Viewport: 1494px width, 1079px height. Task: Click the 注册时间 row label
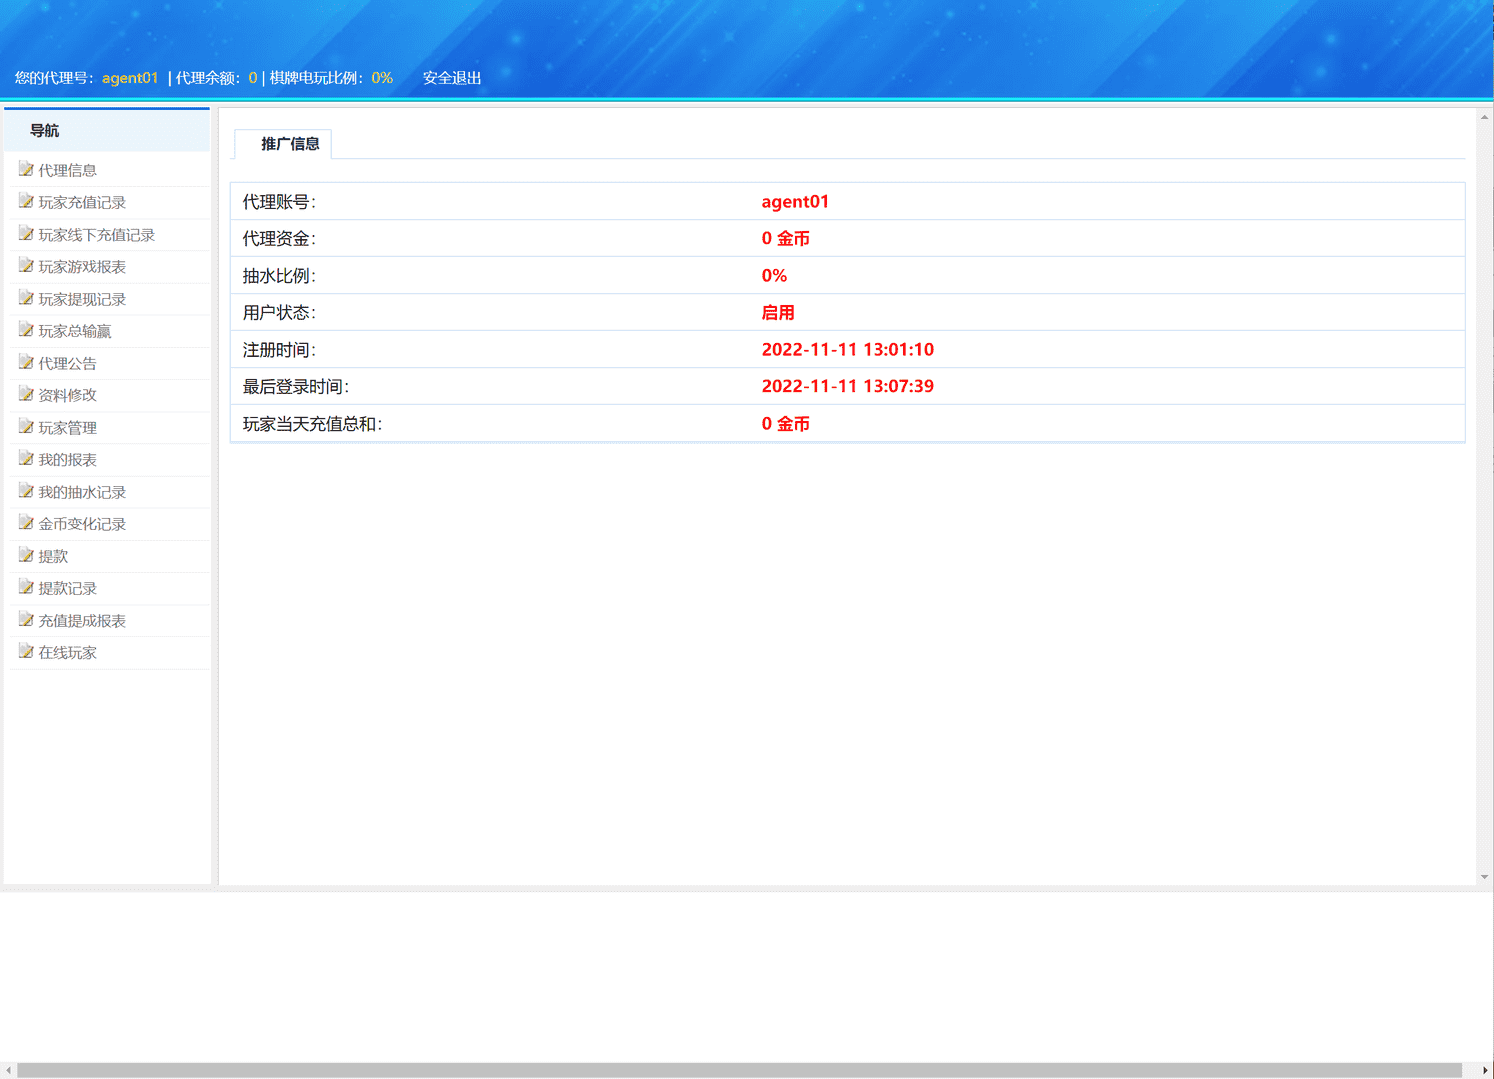click(x=279, y=350)
